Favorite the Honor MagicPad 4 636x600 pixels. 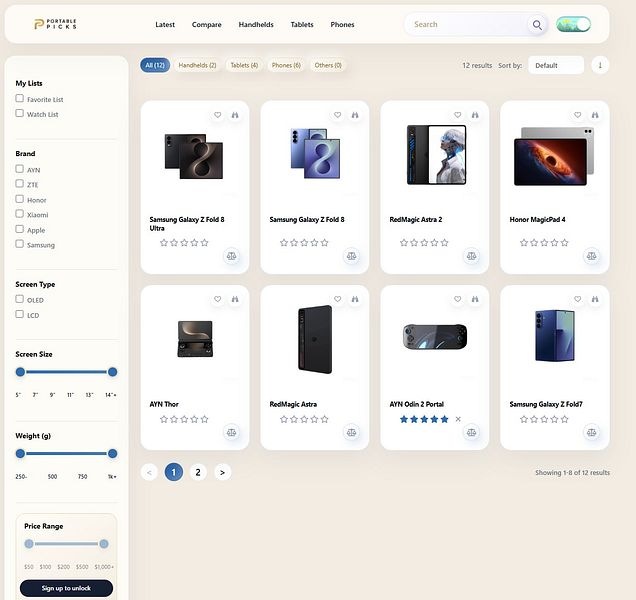578,115
